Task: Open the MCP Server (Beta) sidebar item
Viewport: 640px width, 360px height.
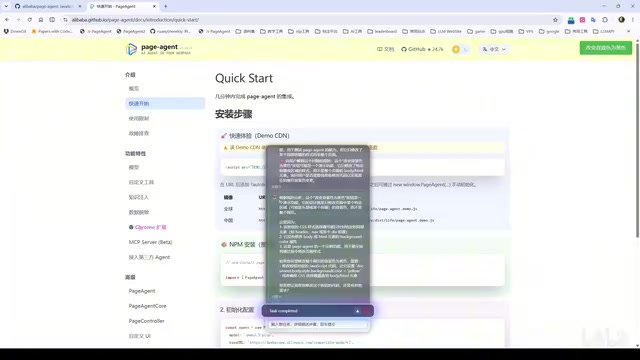Action: point(150,242)
